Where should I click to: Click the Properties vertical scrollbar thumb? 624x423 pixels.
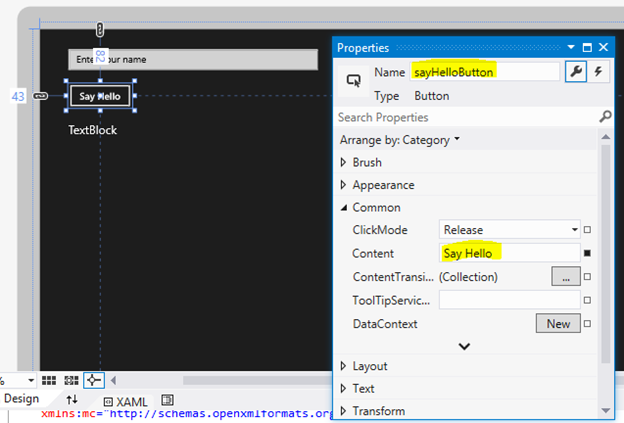click(x=605, y=254)
